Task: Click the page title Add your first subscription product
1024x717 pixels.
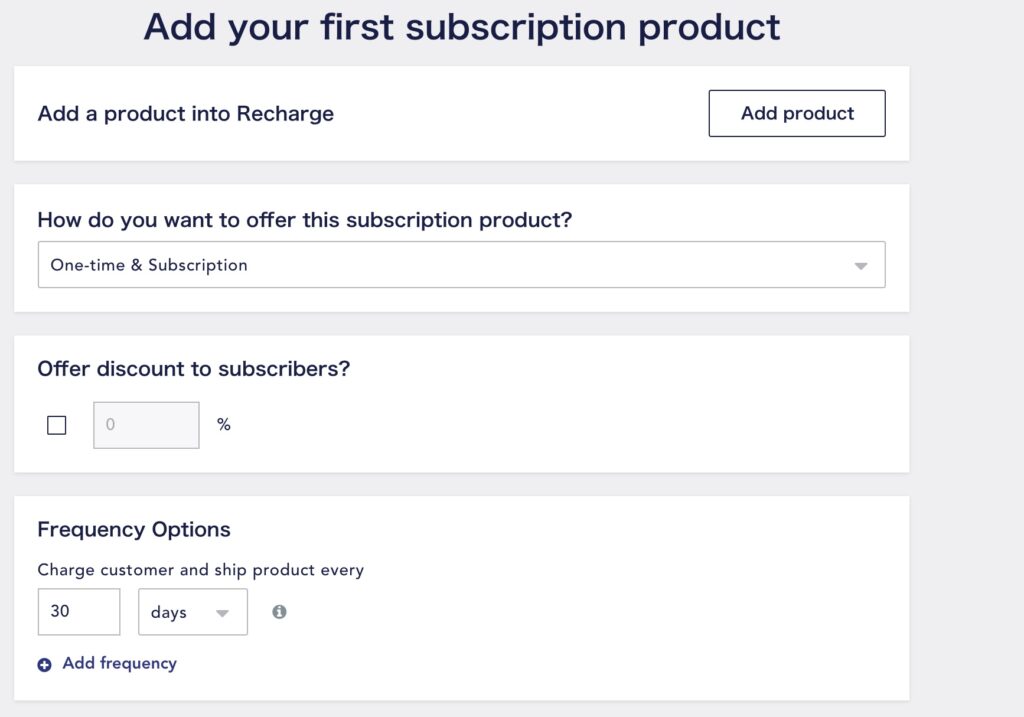Action: [x=462, y=27]
